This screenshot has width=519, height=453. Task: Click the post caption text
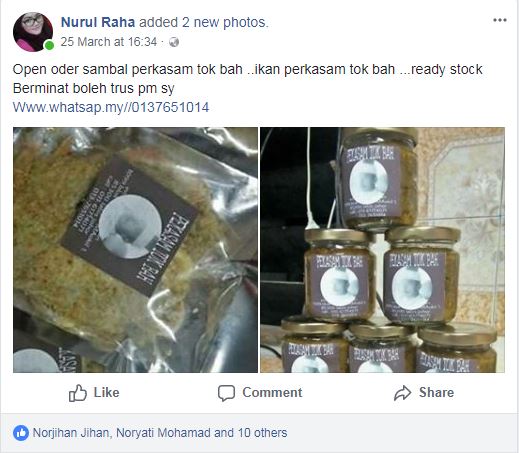coord(247,79)
